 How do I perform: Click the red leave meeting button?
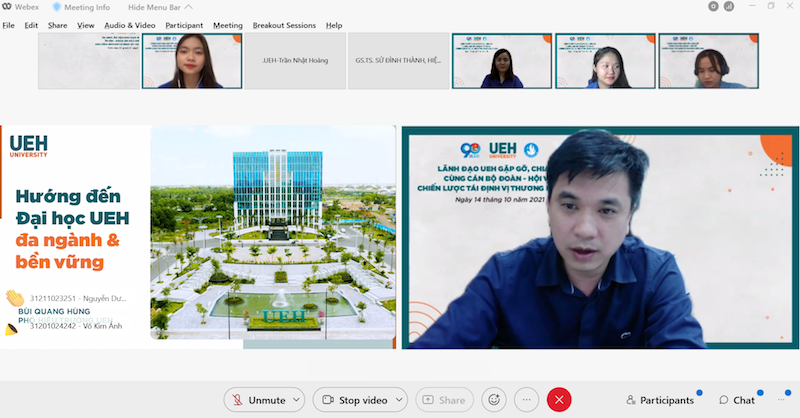click(559, 400)
